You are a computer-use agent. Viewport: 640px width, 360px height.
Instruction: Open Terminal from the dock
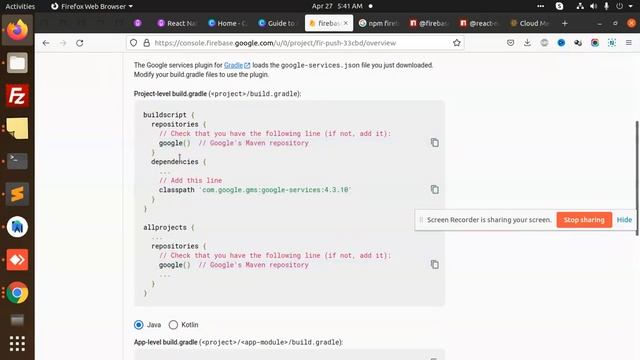17,161
